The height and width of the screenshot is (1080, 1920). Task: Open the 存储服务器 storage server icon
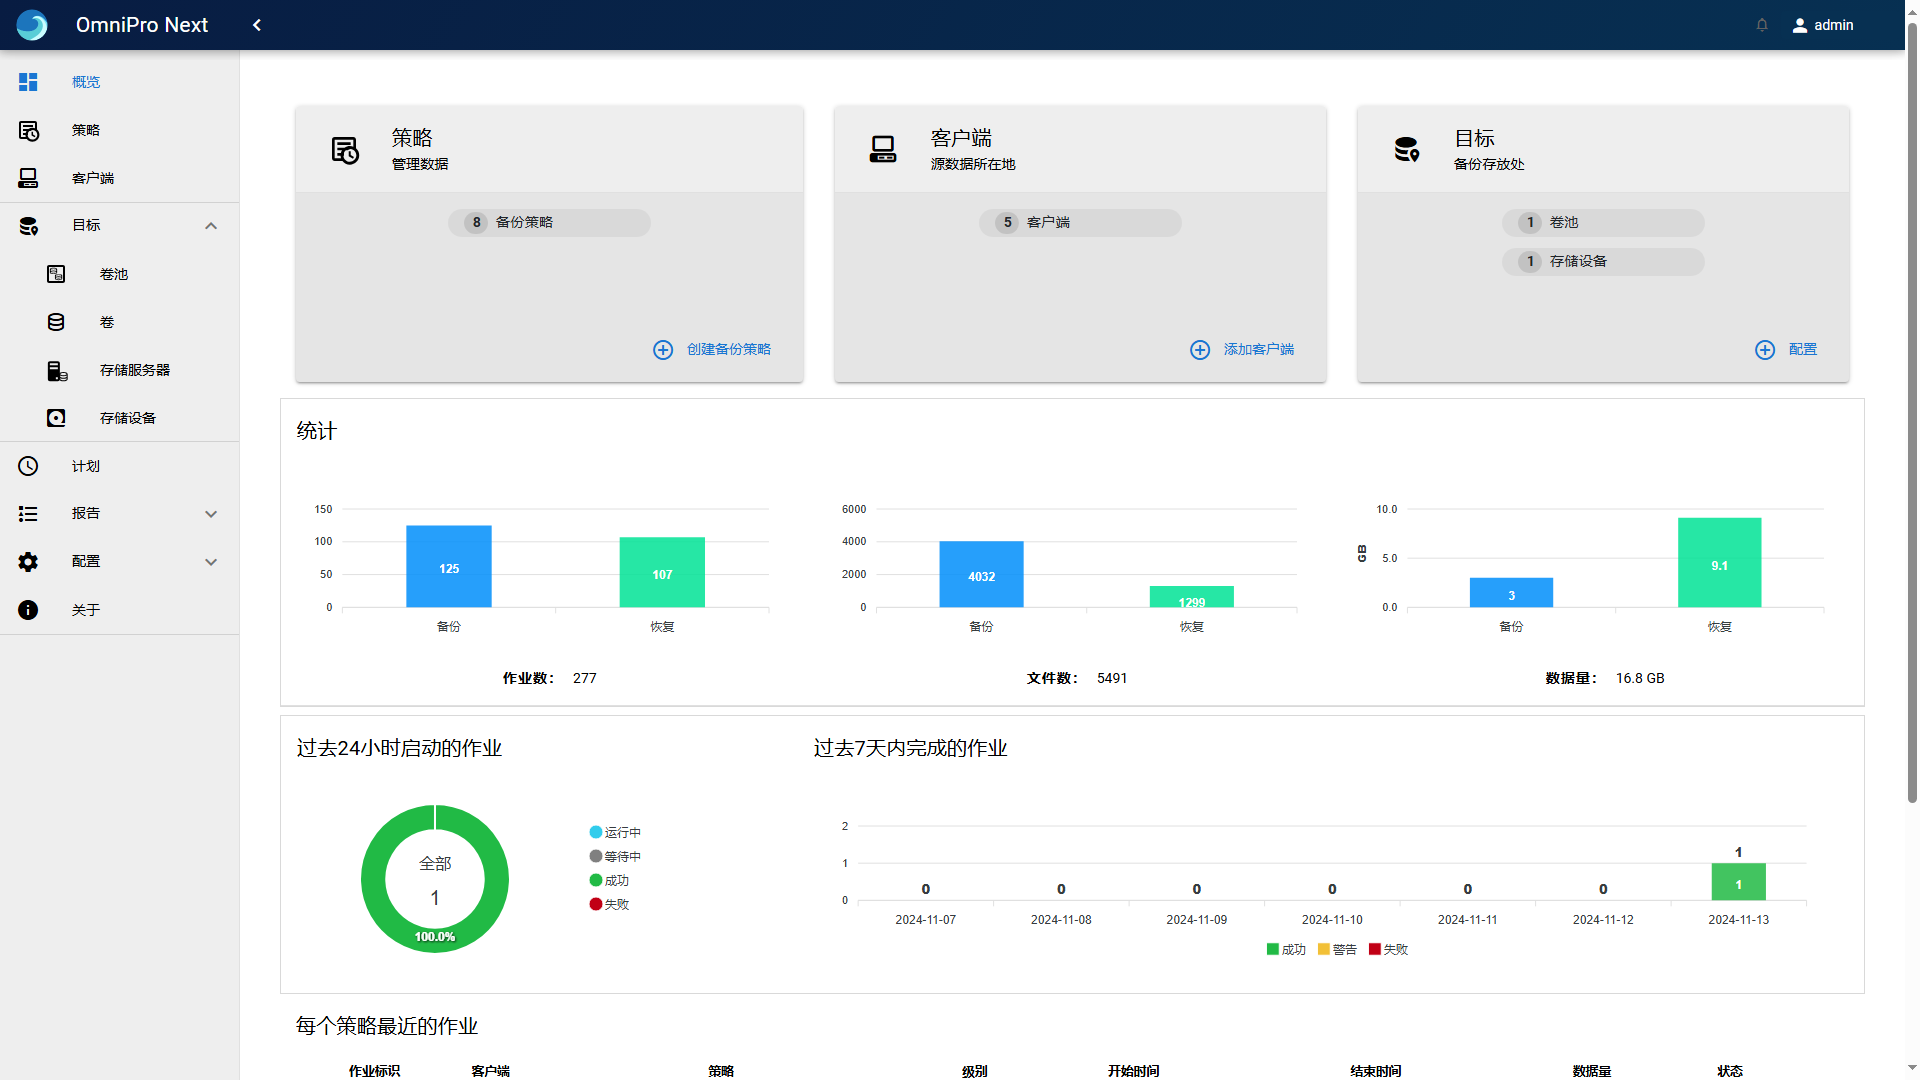click(57, 371)
